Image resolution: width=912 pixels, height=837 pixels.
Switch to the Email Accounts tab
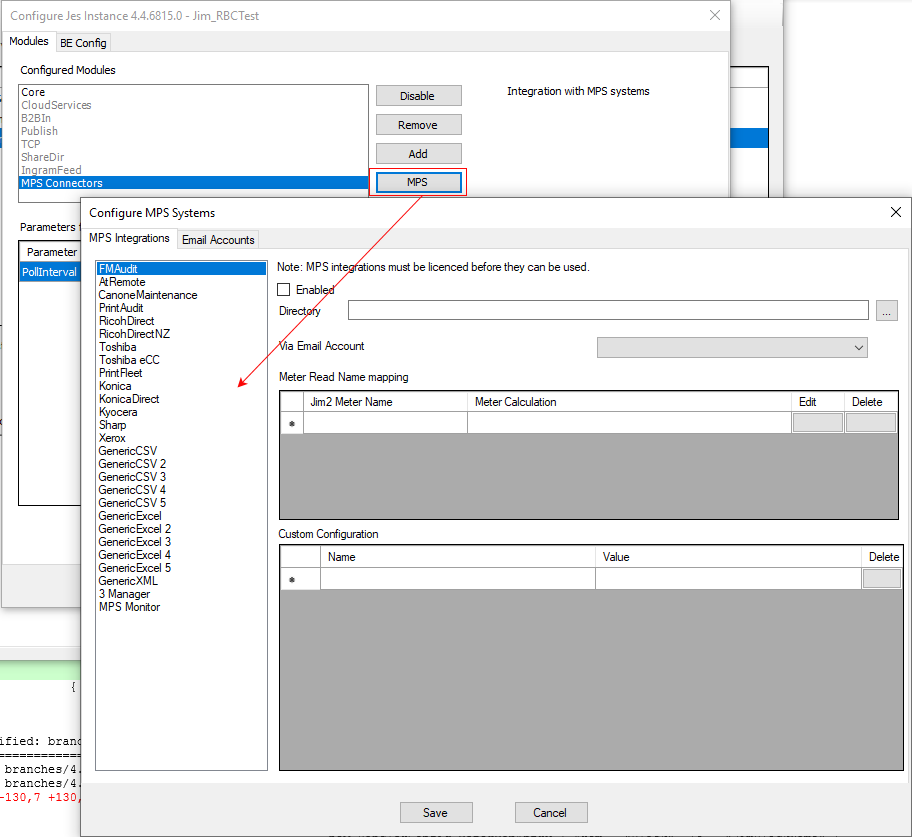(218, 240)
